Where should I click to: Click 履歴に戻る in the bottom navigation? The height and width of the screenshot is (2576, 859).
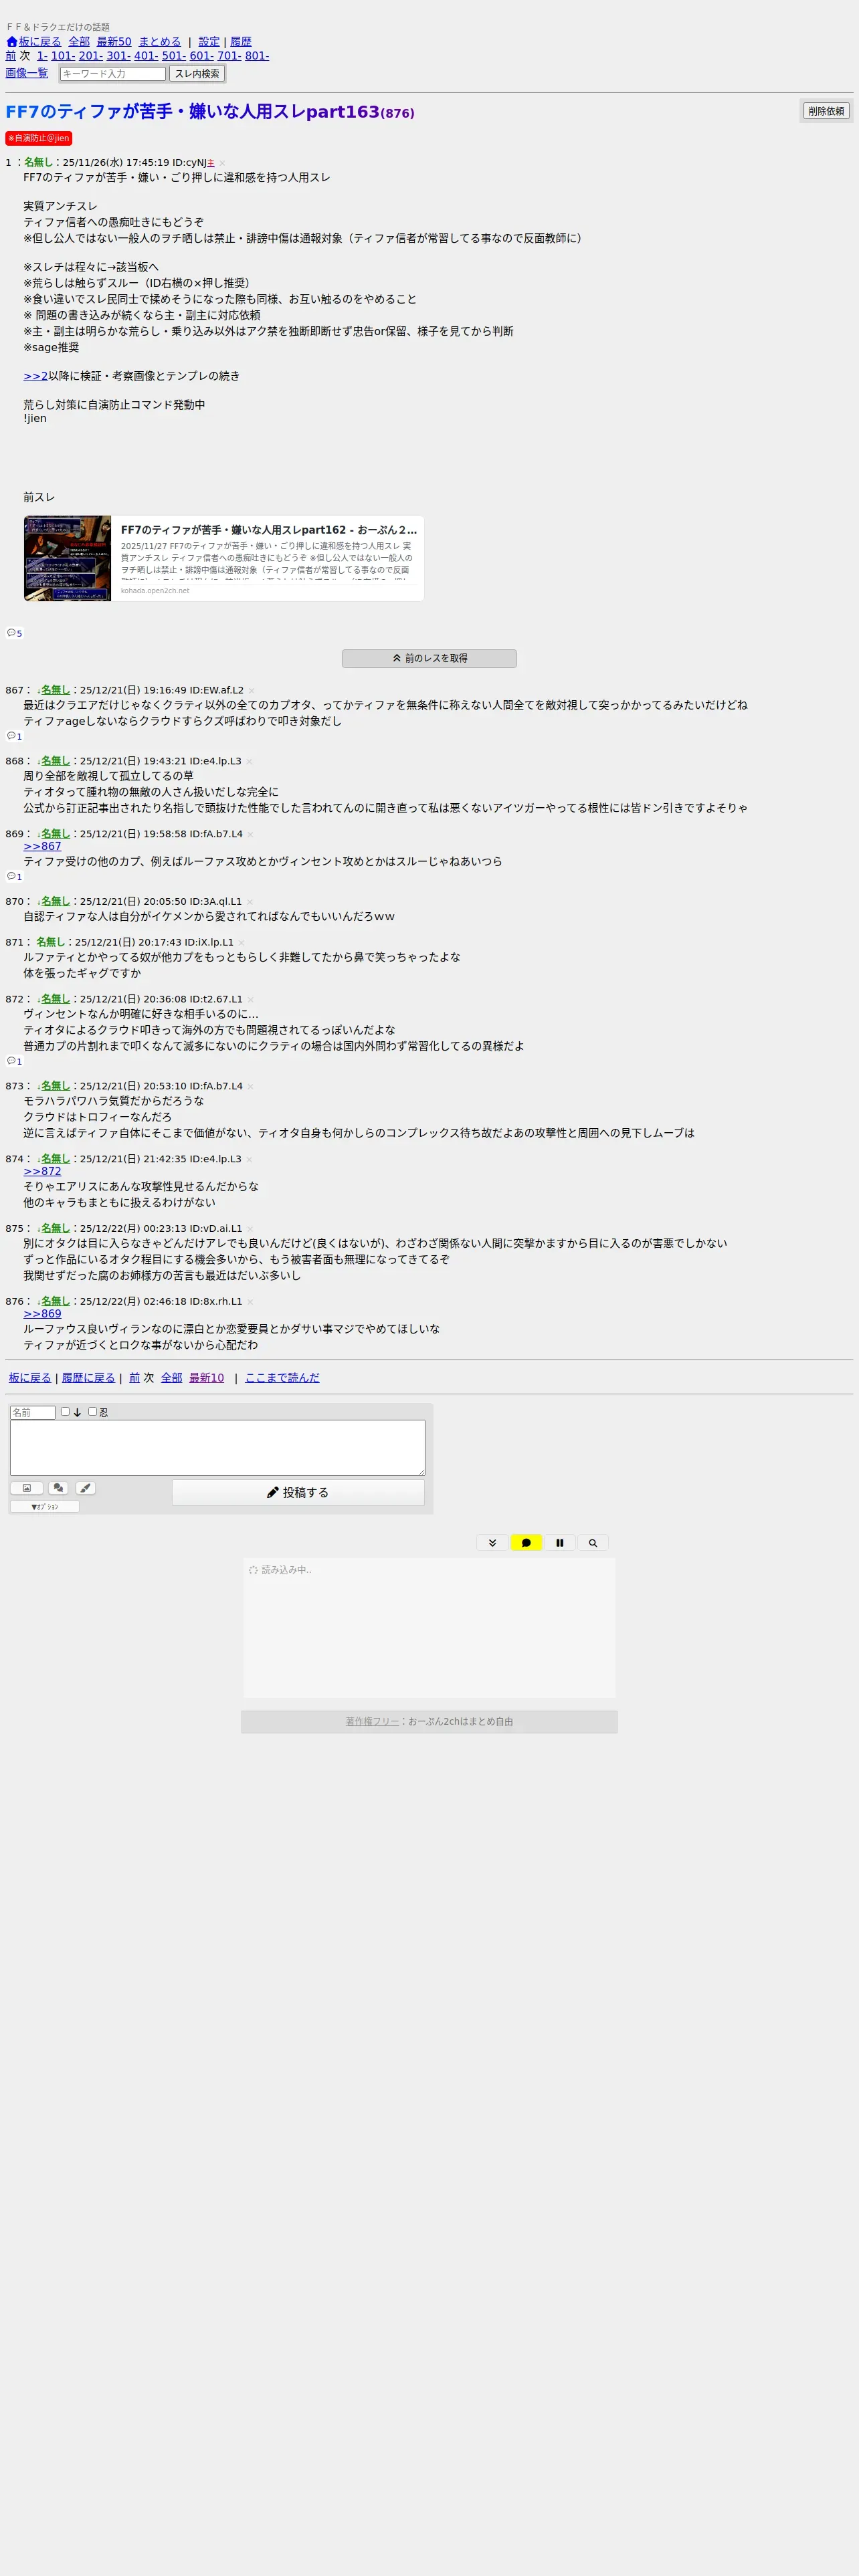coord(88,1378)
